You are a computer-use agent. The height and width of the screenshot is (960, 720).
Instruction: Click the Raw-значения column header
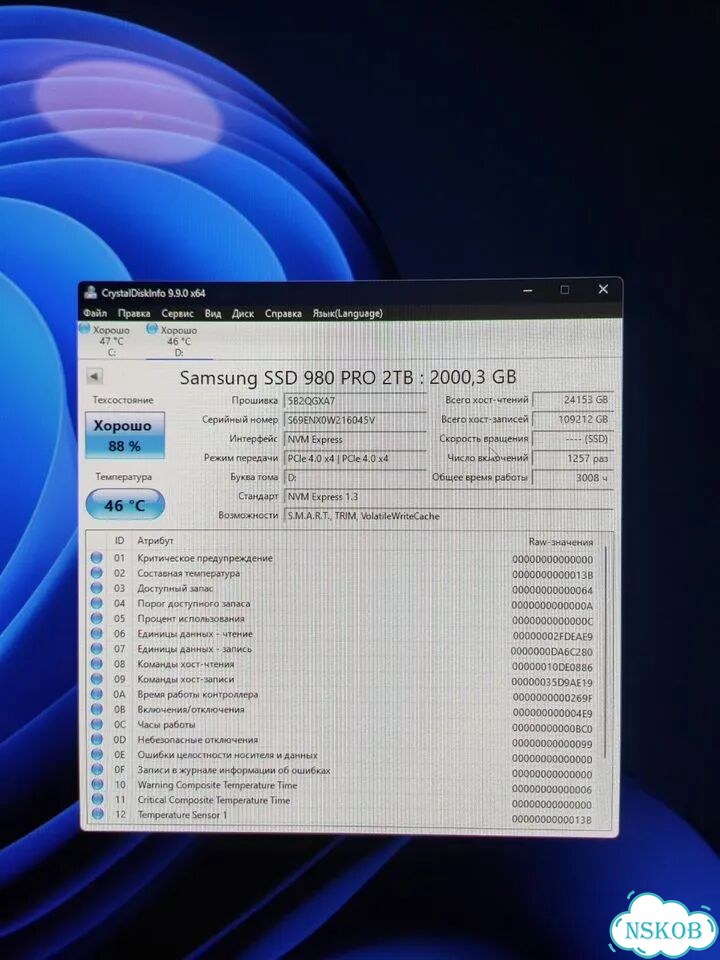[561, 542]
